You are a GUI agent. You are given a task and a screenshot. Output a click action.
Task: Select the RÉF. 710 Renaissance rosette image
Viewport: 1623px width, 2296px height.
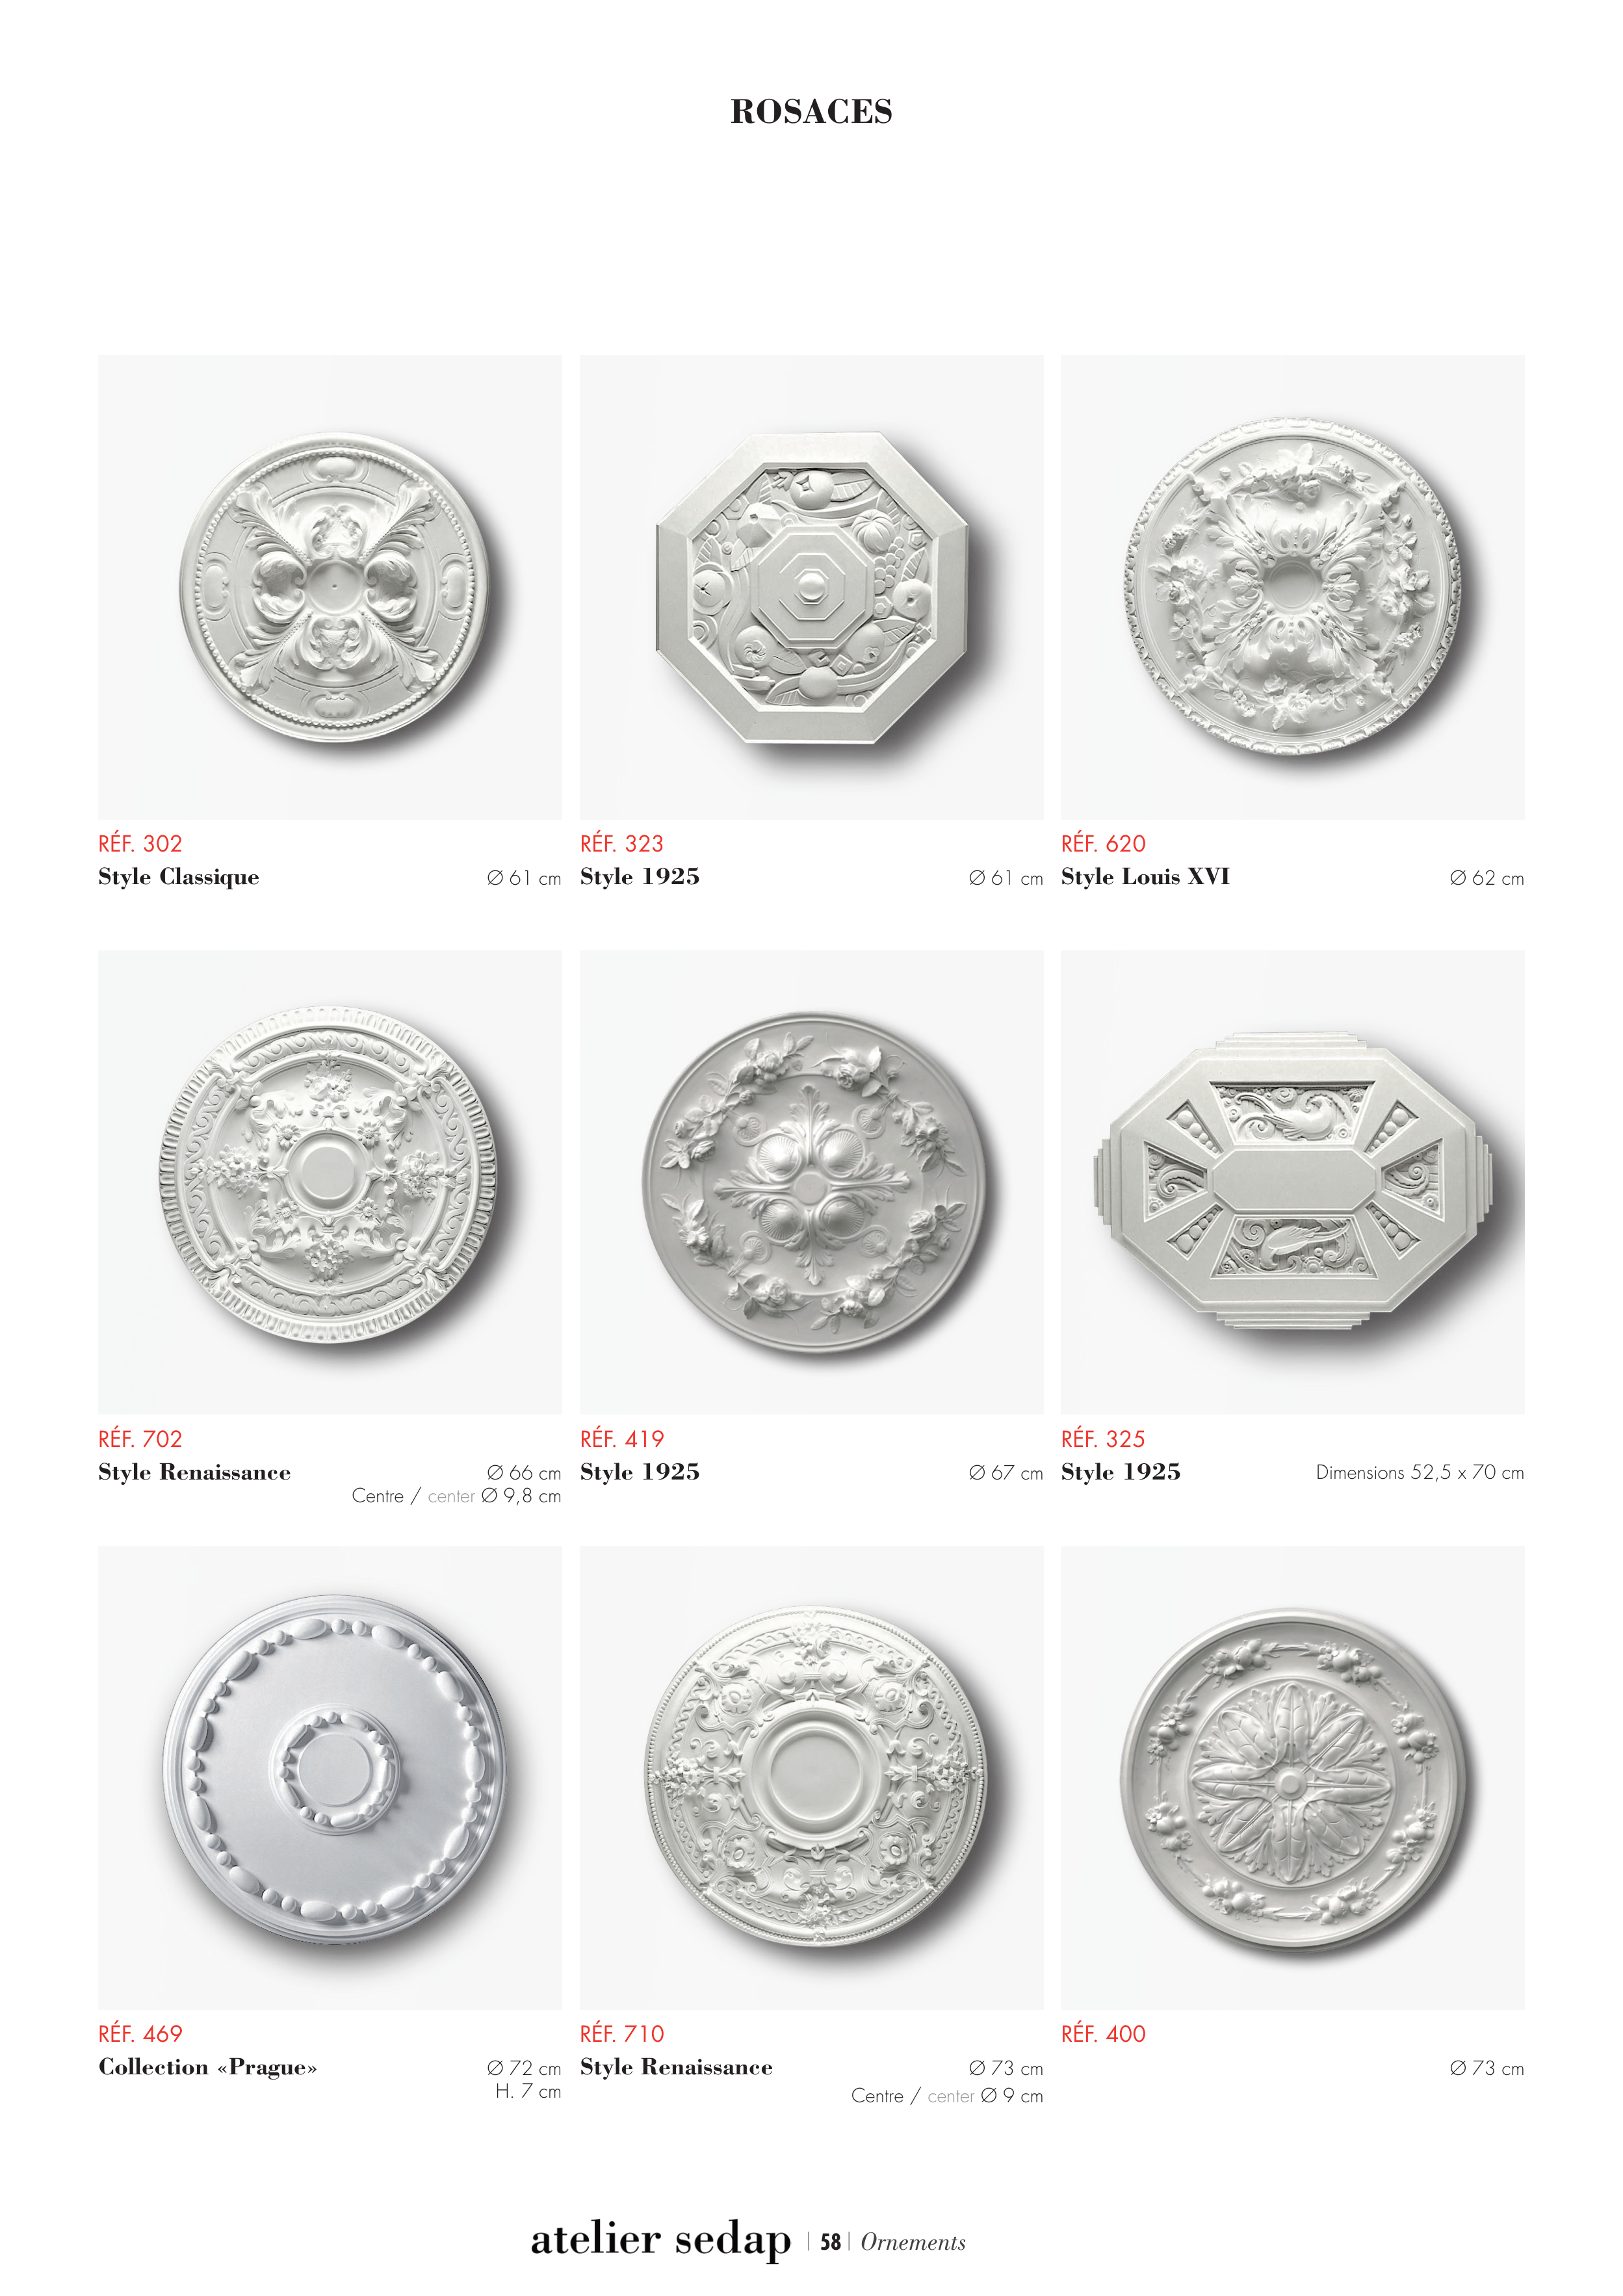tap(811, 1777)
